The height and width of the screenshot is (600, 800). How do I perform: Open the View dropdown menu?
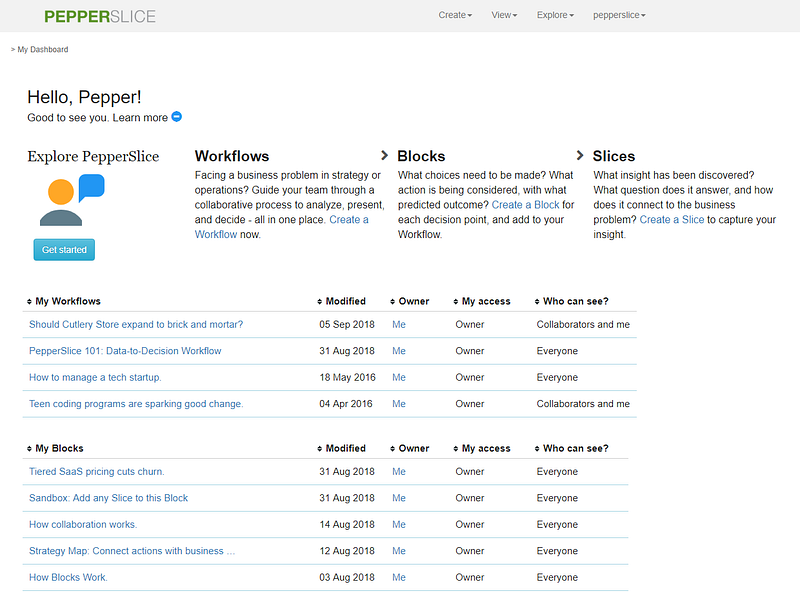(504, 15)
